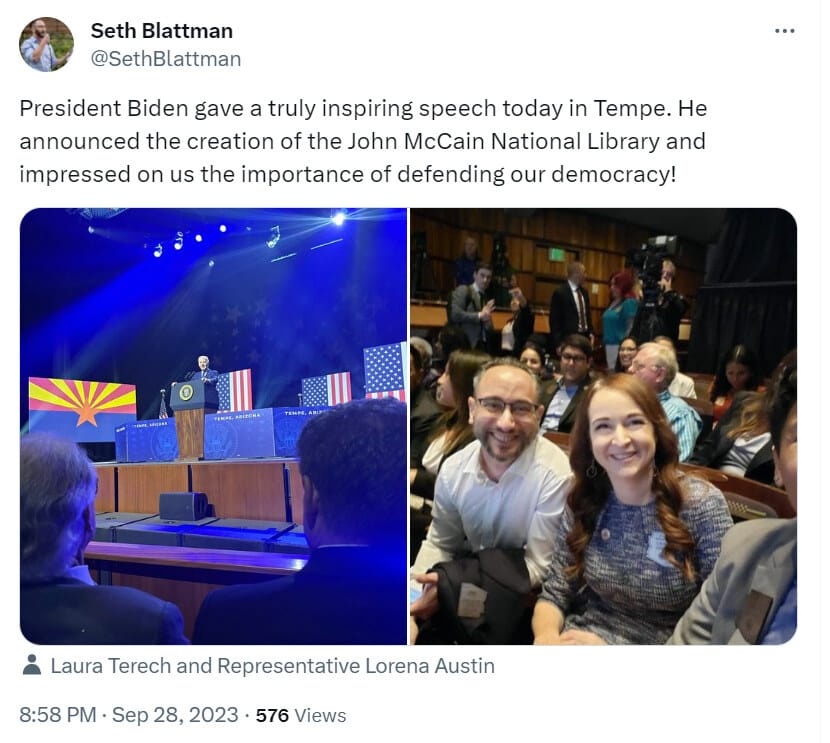Screen dimensions: 830x743
Task: Open the three-dot more options menu
Action: coord(784,31)
